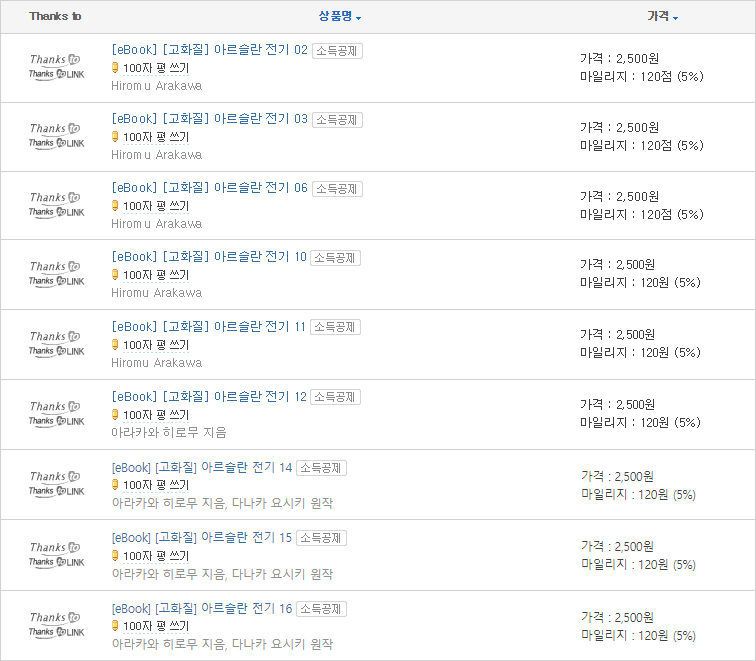Screen dimensions: 756x661
Task: Click Thanks to LINK icon for 아르슬란 전기 03
Action: click(56, 143)
